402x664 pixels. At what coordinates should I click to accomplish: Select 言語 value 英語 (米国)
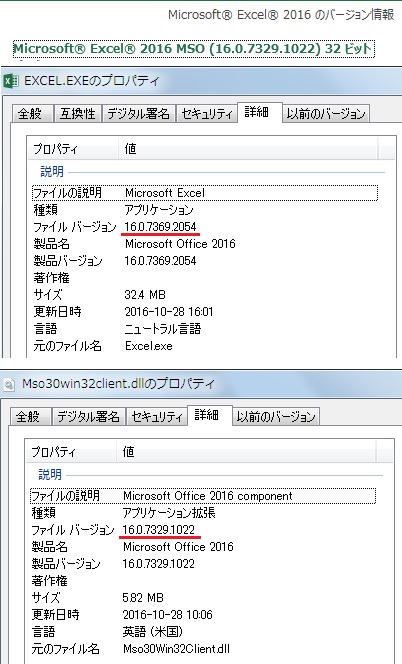coord(152,632)
